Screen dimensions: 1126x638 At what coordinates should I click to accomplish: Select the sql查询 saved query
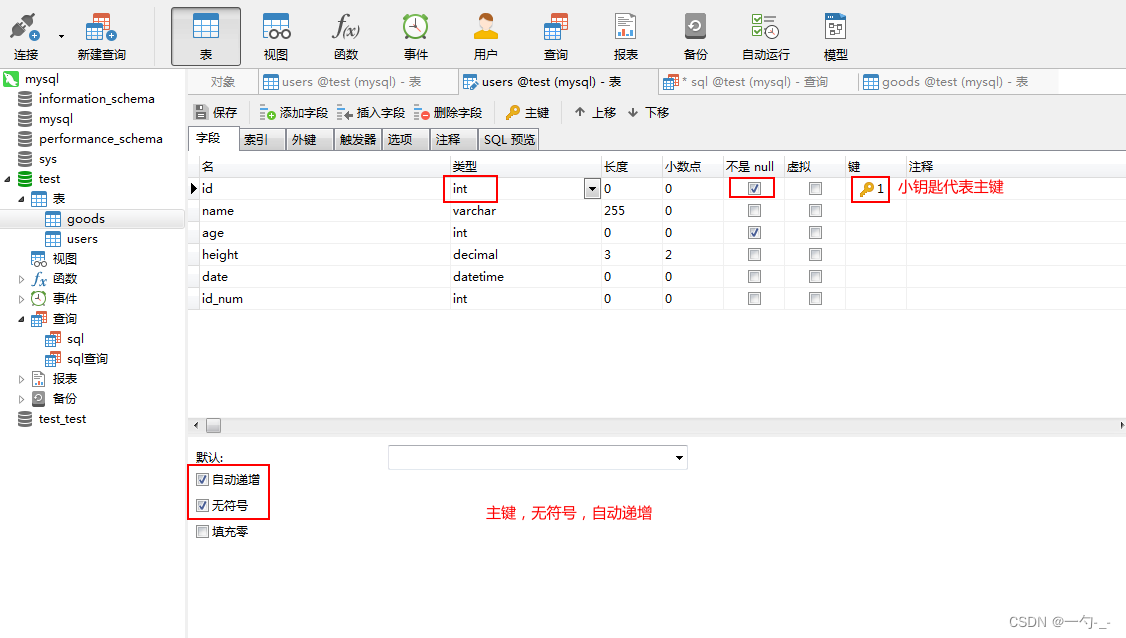tap(87, 359)
